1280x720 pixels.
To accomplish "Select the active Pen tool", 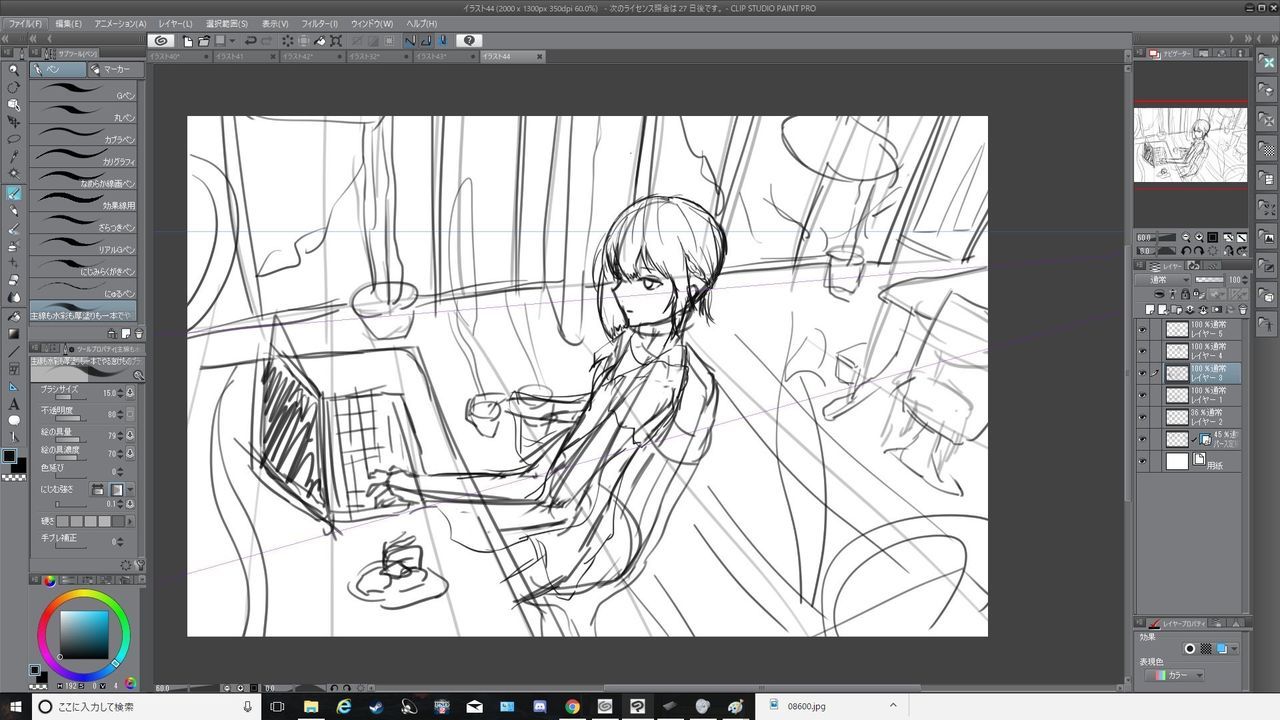I will (14, 193).
